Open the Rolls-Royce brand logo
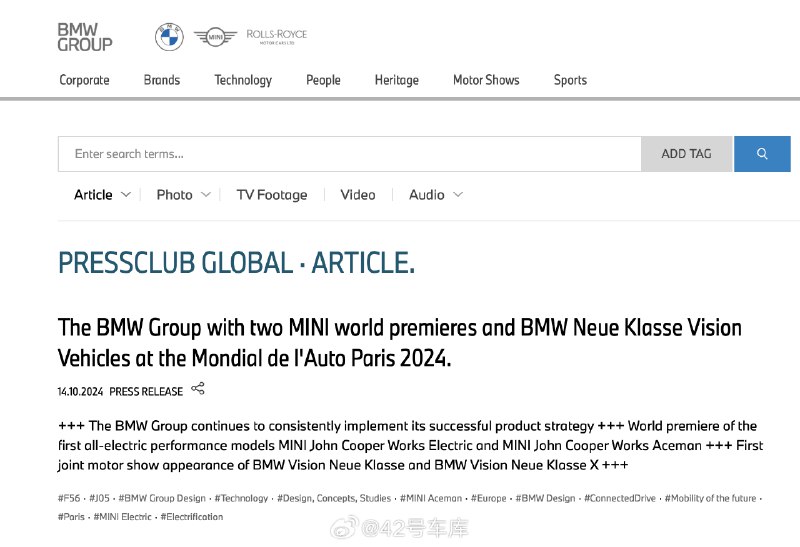 point(277,37)
